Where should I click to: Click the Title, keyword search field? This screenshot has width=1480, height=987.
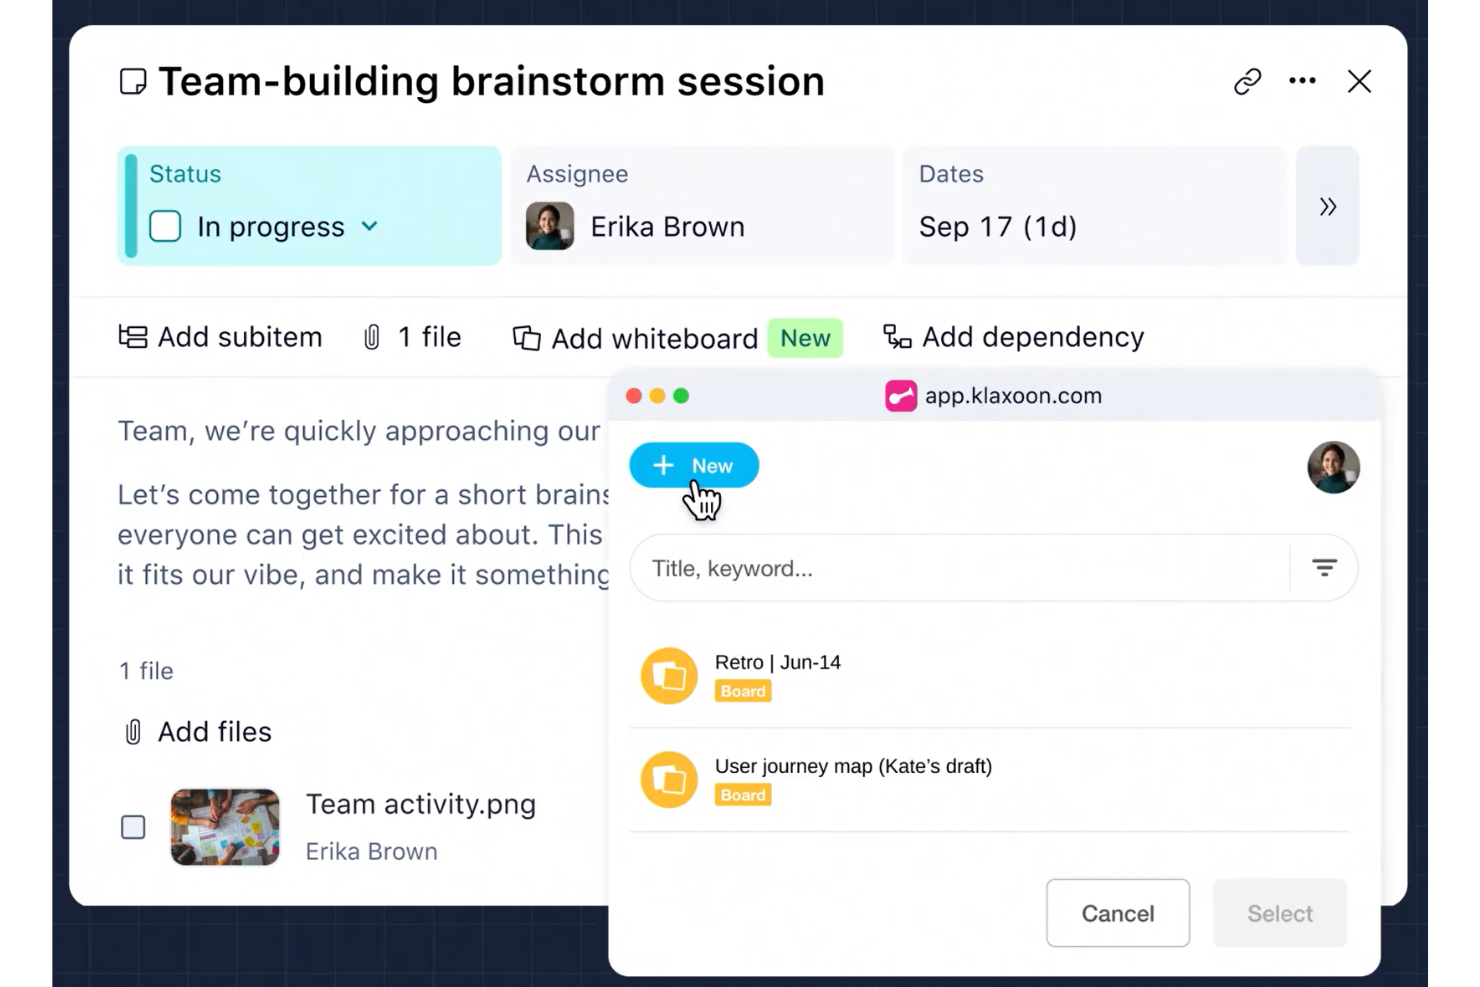(x=960, y=568)
